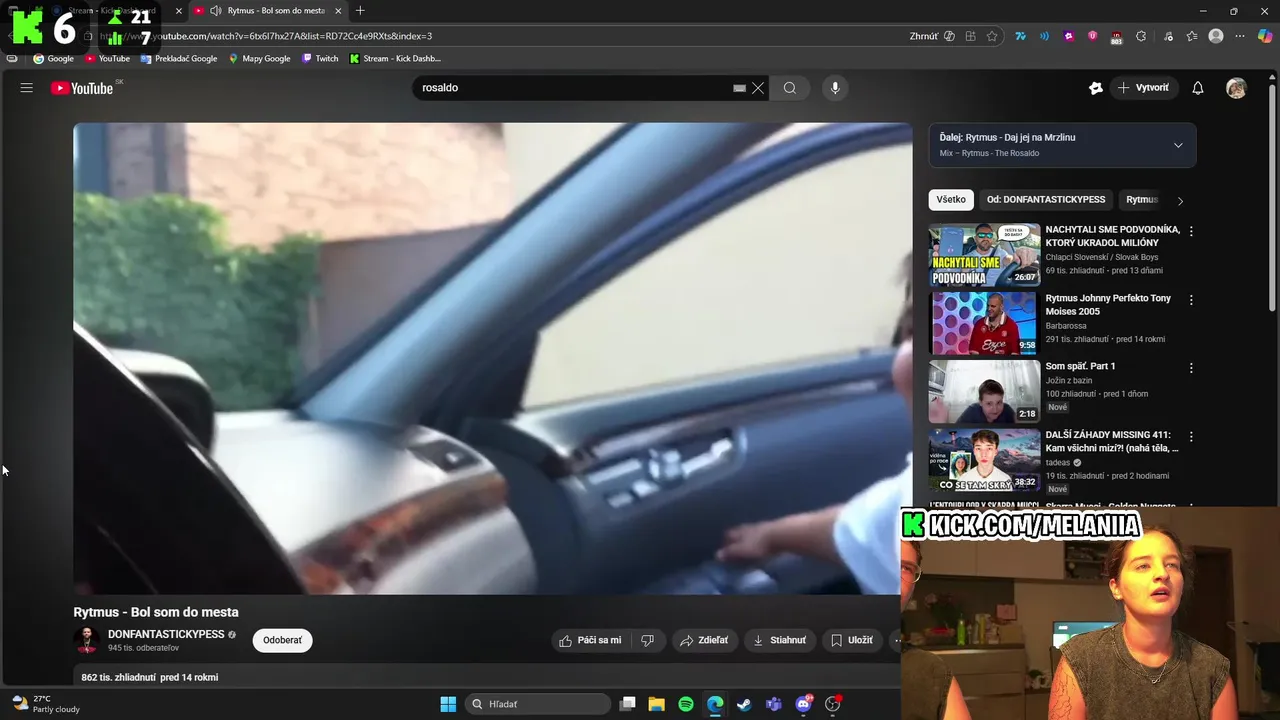Open Twitch bookmark
Image resolution: width=1280 pixels, height=720 pixels.
[x=321, y=59]
